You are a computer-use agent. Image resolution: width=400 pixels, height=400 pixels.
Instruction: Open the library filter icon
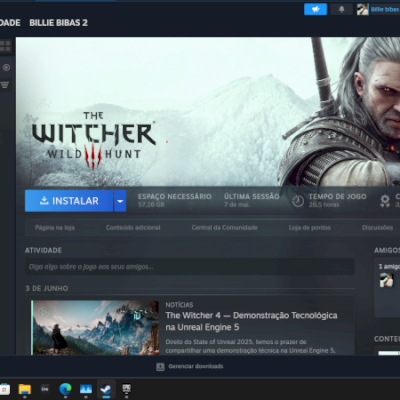click(5, 85)
